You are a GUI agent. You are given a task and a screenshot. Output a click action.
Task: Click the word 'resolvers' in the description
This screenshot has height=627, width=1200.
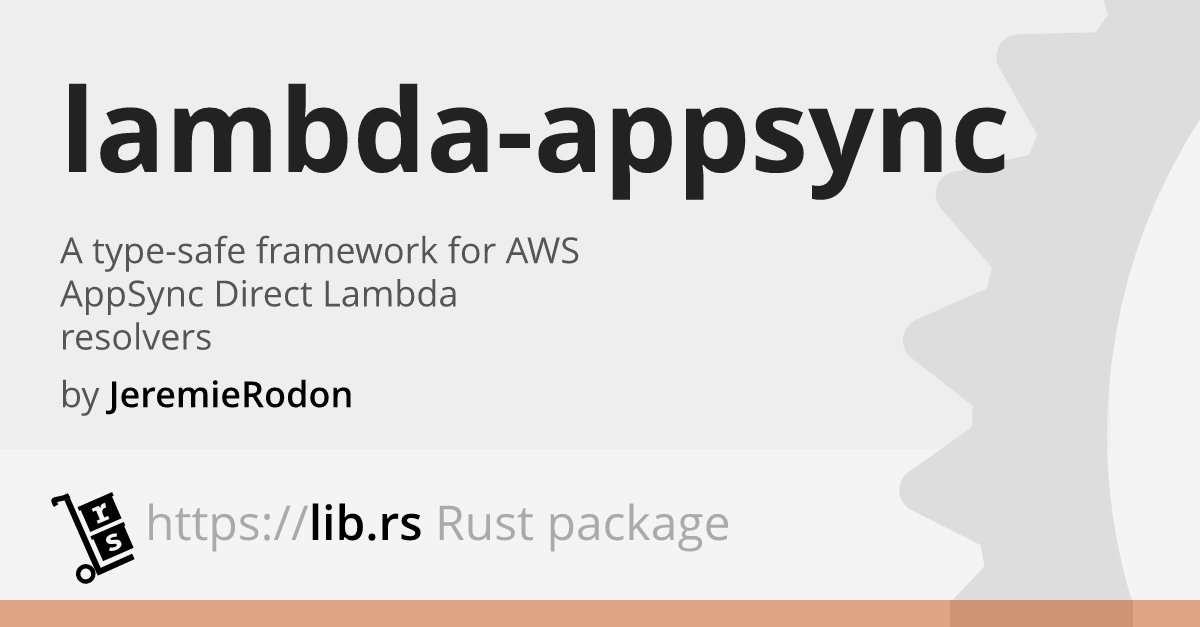[x=136, y=338]
